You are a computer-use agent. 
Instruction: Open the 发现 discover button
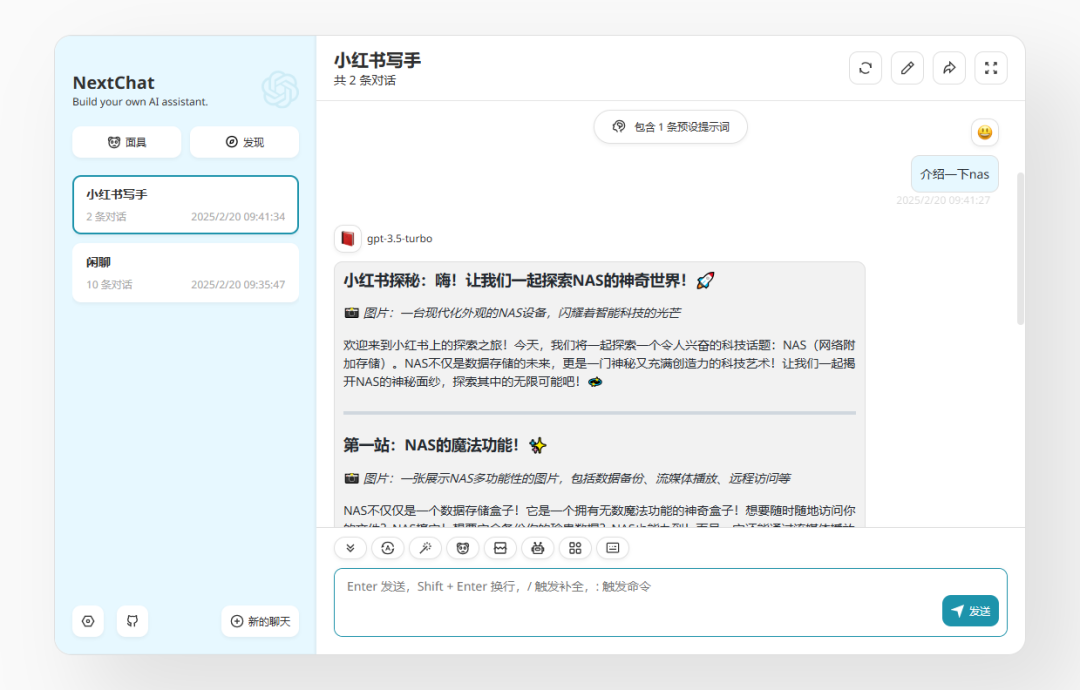click(245, 142)
